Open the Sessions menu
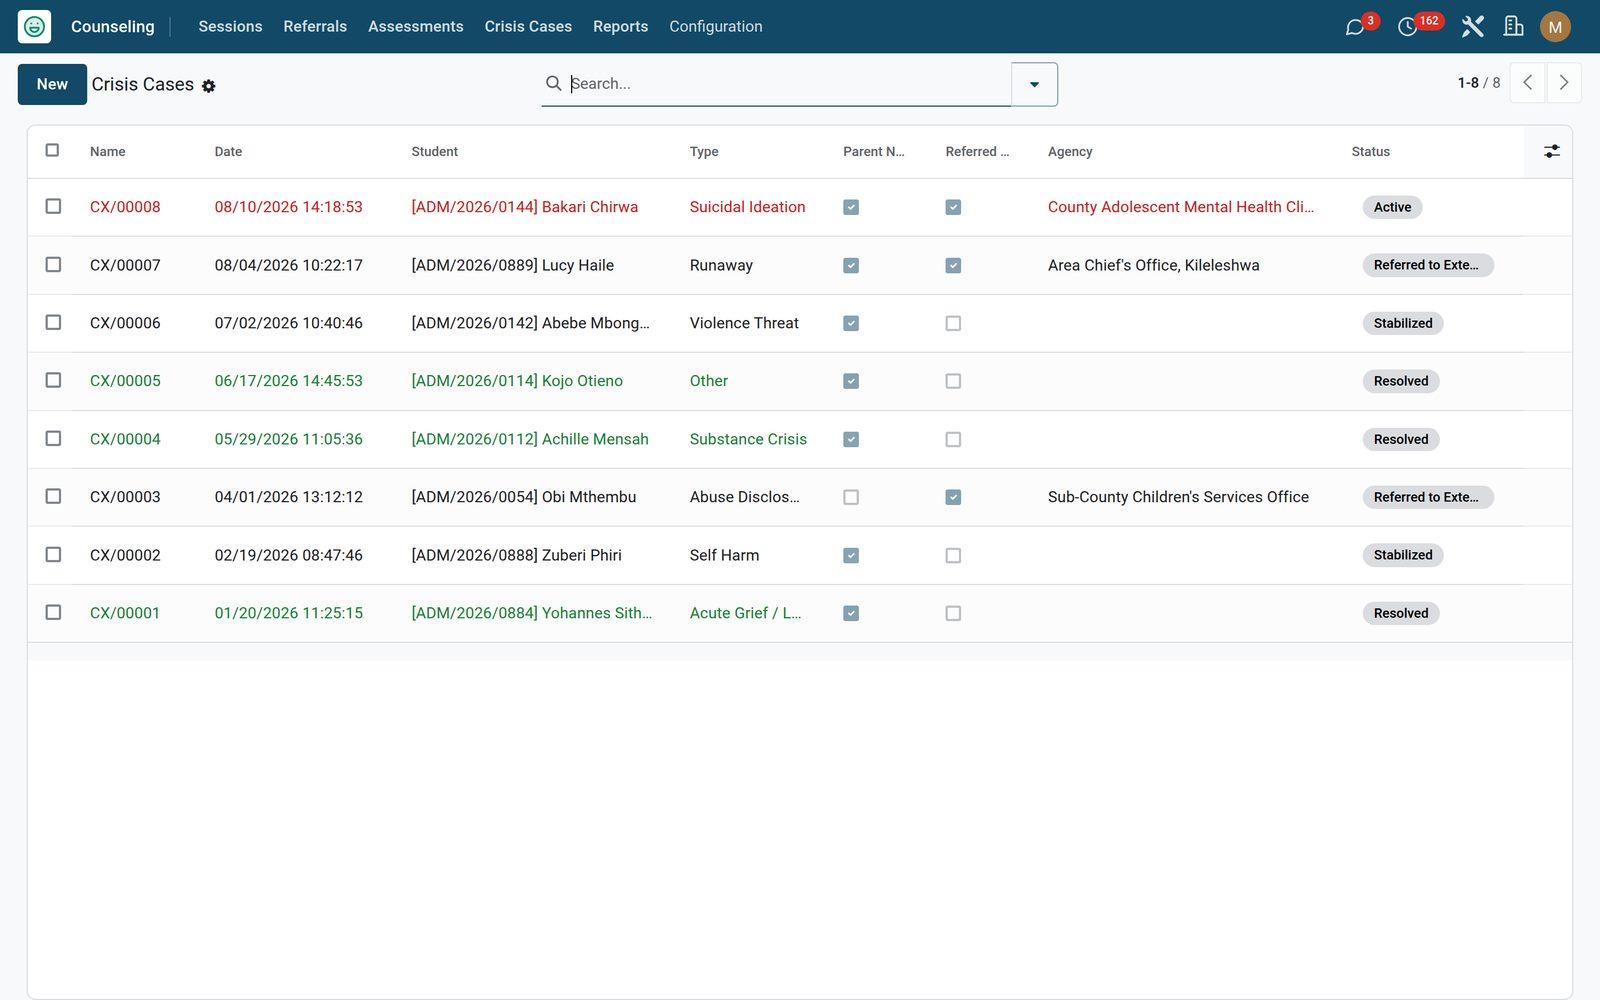Screen dimensions: 1600x1000 230,26
